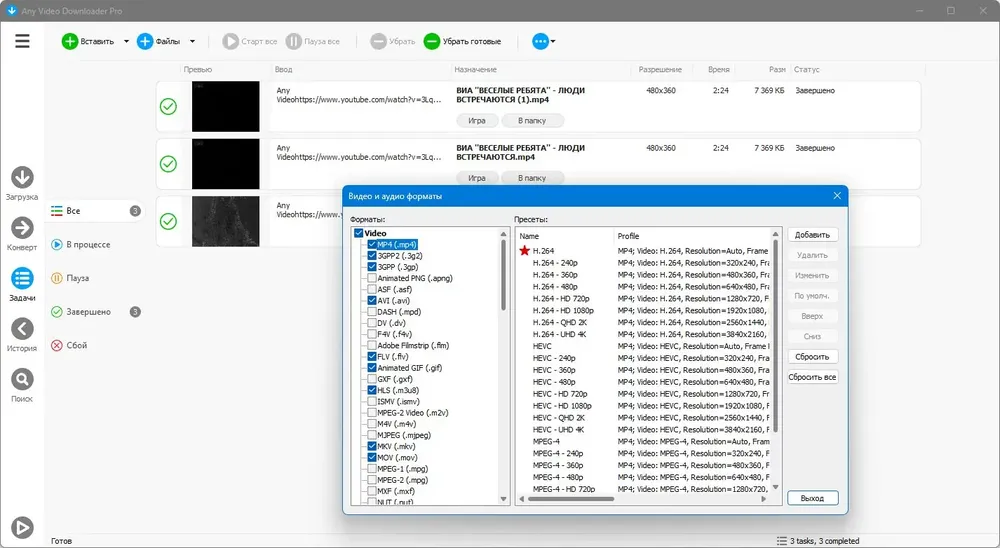Click Игра button of first task
The image size is (1000, 548).
[477, 121]
